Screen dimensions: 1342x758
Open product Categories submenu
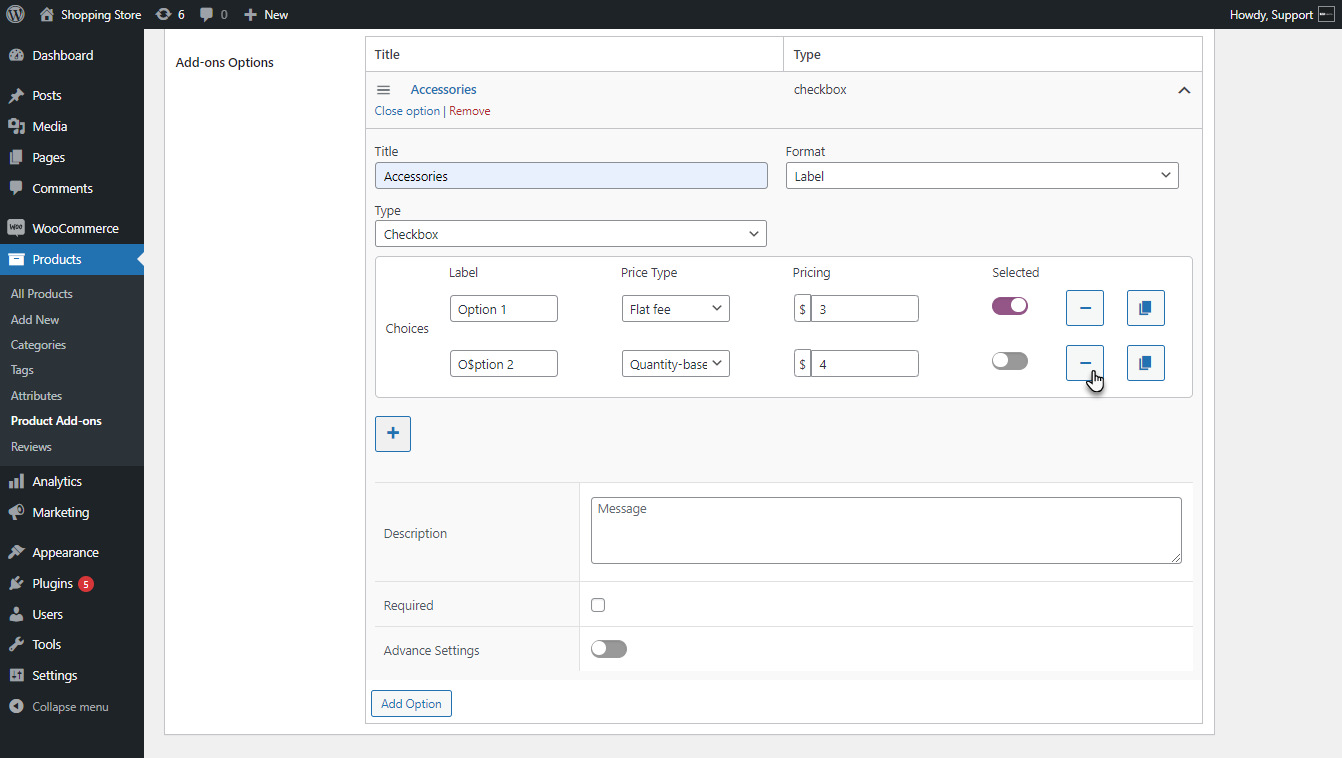[x=38, y=345]
